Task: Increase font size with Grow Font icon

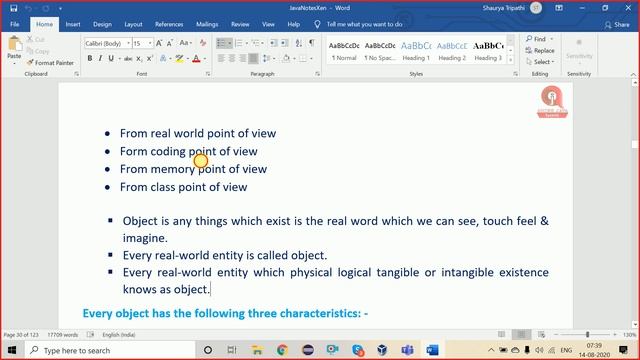Action: click(159, 43)
